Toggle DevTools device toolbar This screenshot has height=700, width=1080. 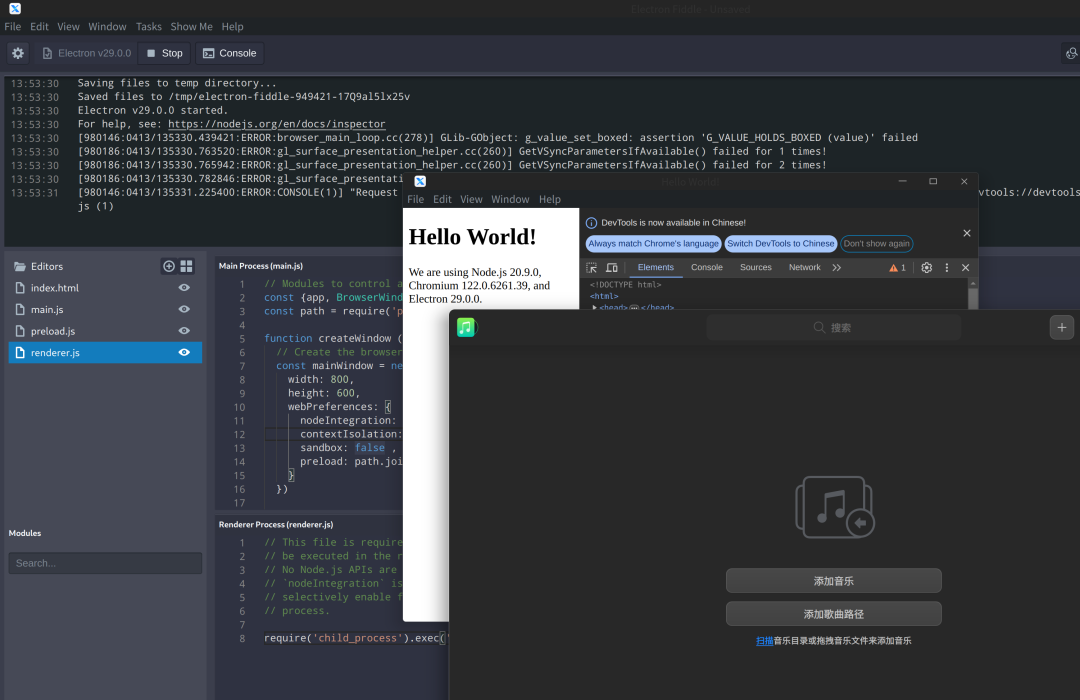tap(612, 267)
